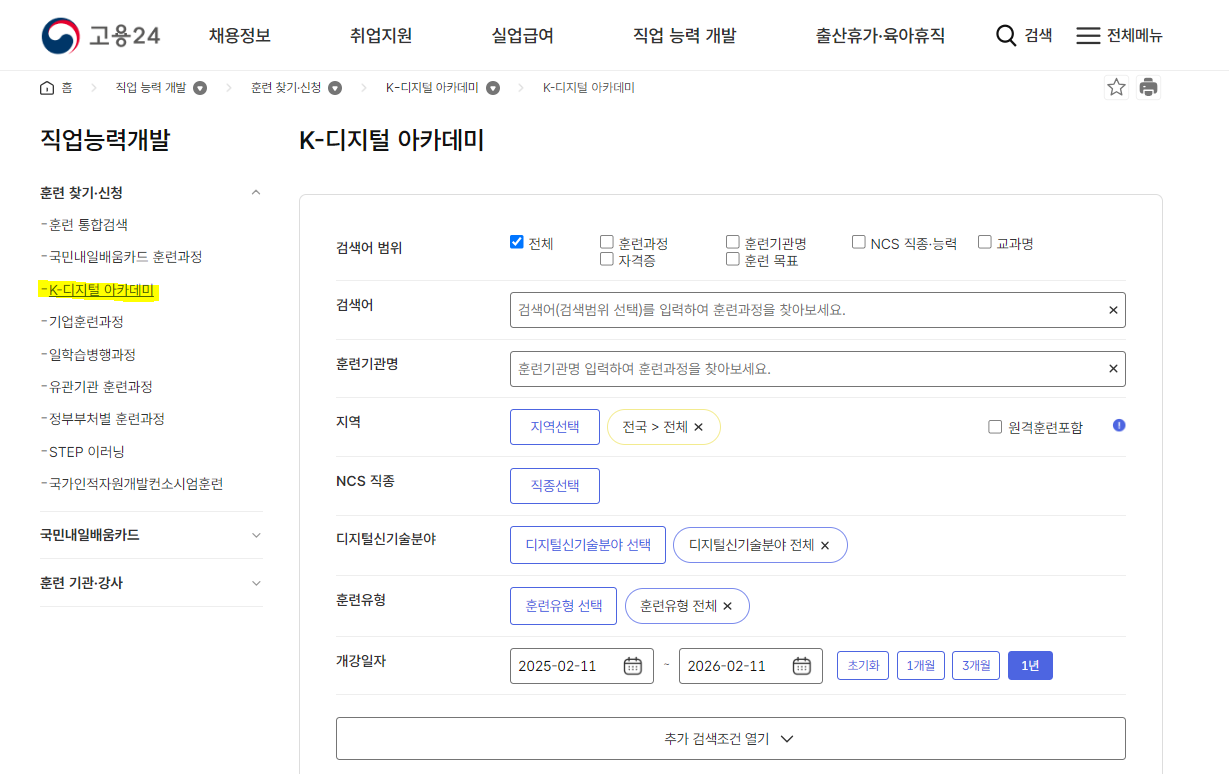Click start date field 2025-02-11
The height and width of the screenshot is (774, 1229).
click(582, 666)
